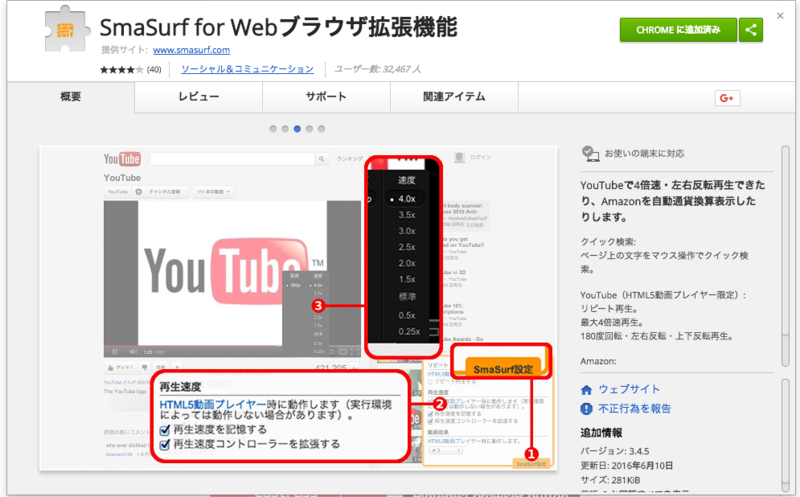Click the SmaSurf for Webブラウザ拡張機能 title
800x497 pixels.
(x=279, y=27)
